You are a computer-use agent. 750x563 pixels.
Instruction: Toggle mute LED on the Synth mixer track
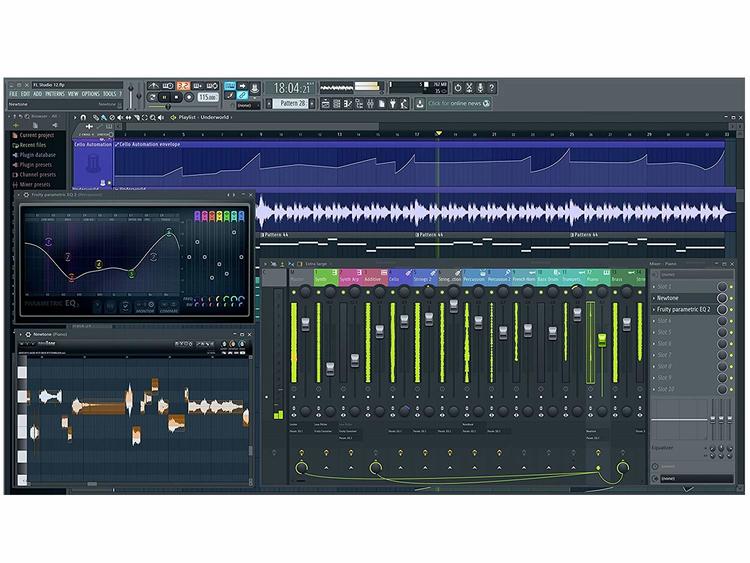click(x=318, y=292)
